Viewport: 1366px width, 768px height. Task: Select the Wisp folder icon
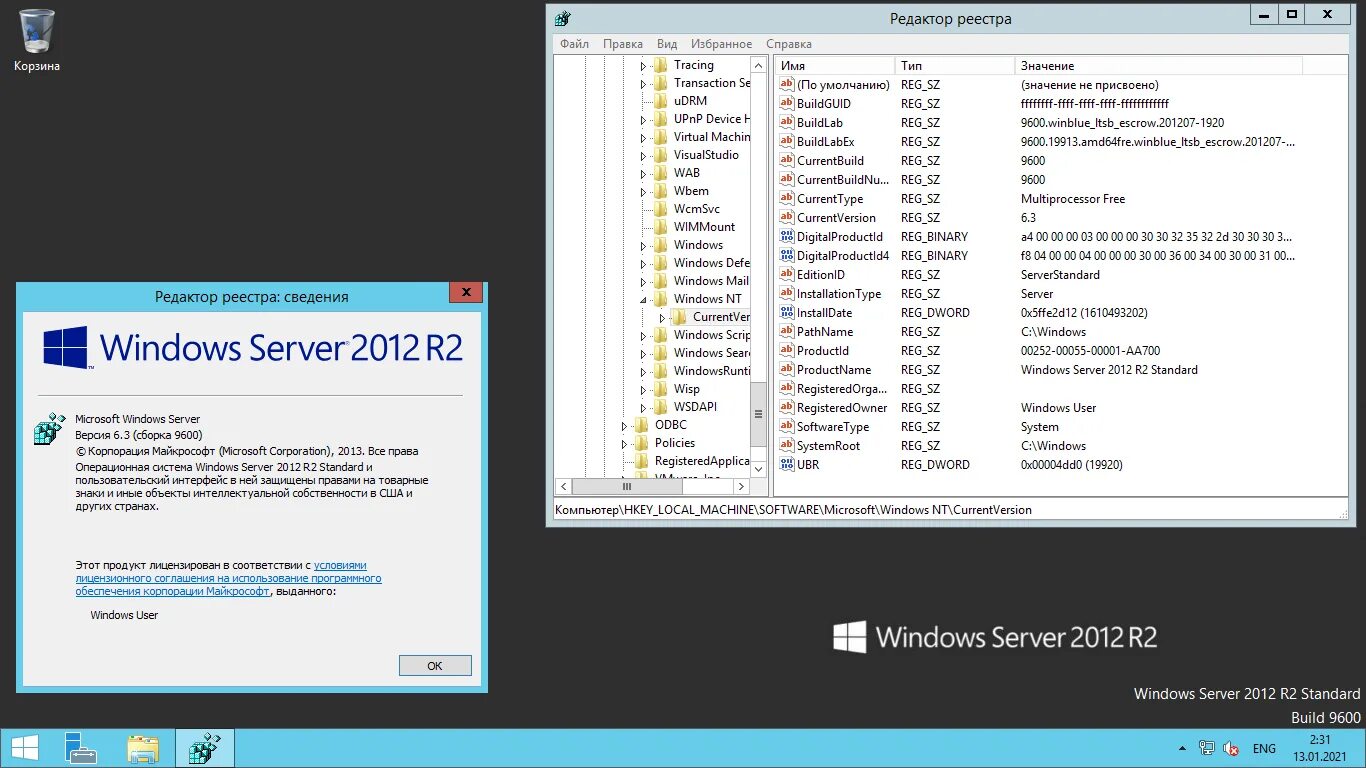coord(660,389)
